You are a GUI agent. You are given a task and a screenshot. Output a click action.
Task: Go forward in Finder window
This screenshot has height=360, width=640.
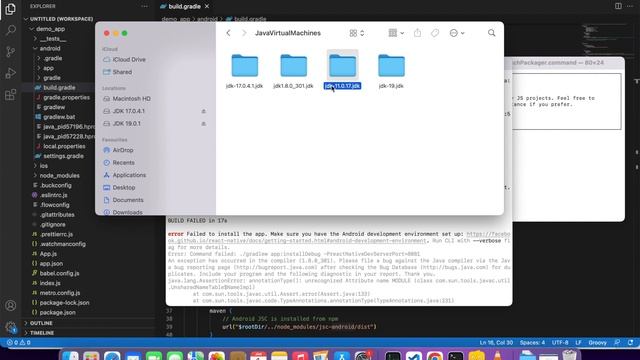coord(244,33)
